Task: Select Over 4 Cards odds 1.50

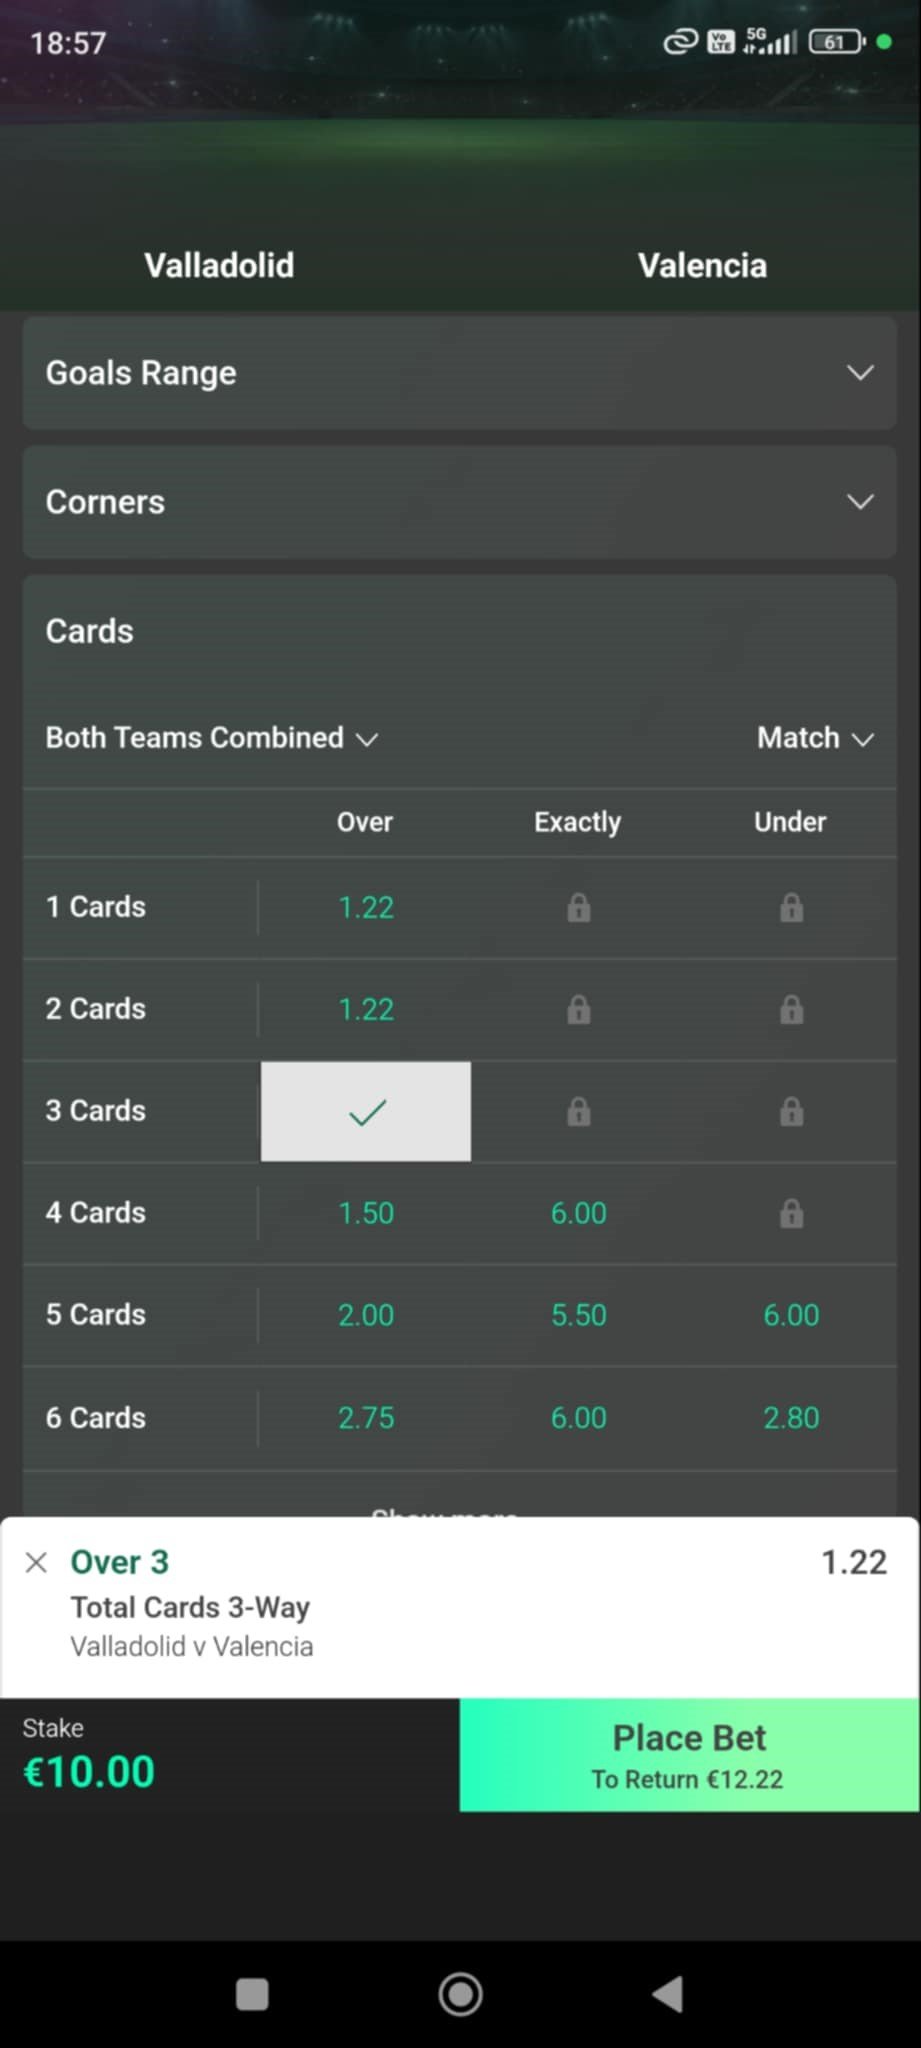Action: coord(366,1213)
